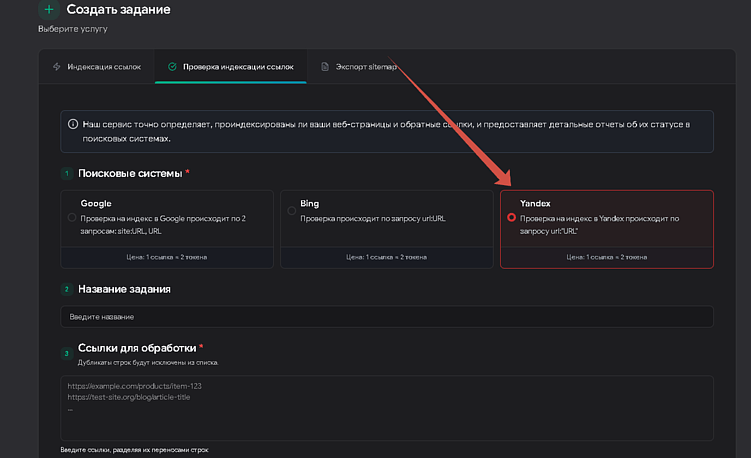Screen dimensions: 751x458
Task: Click the green plus icon beside Создать задание
Action: click(49, 10)
